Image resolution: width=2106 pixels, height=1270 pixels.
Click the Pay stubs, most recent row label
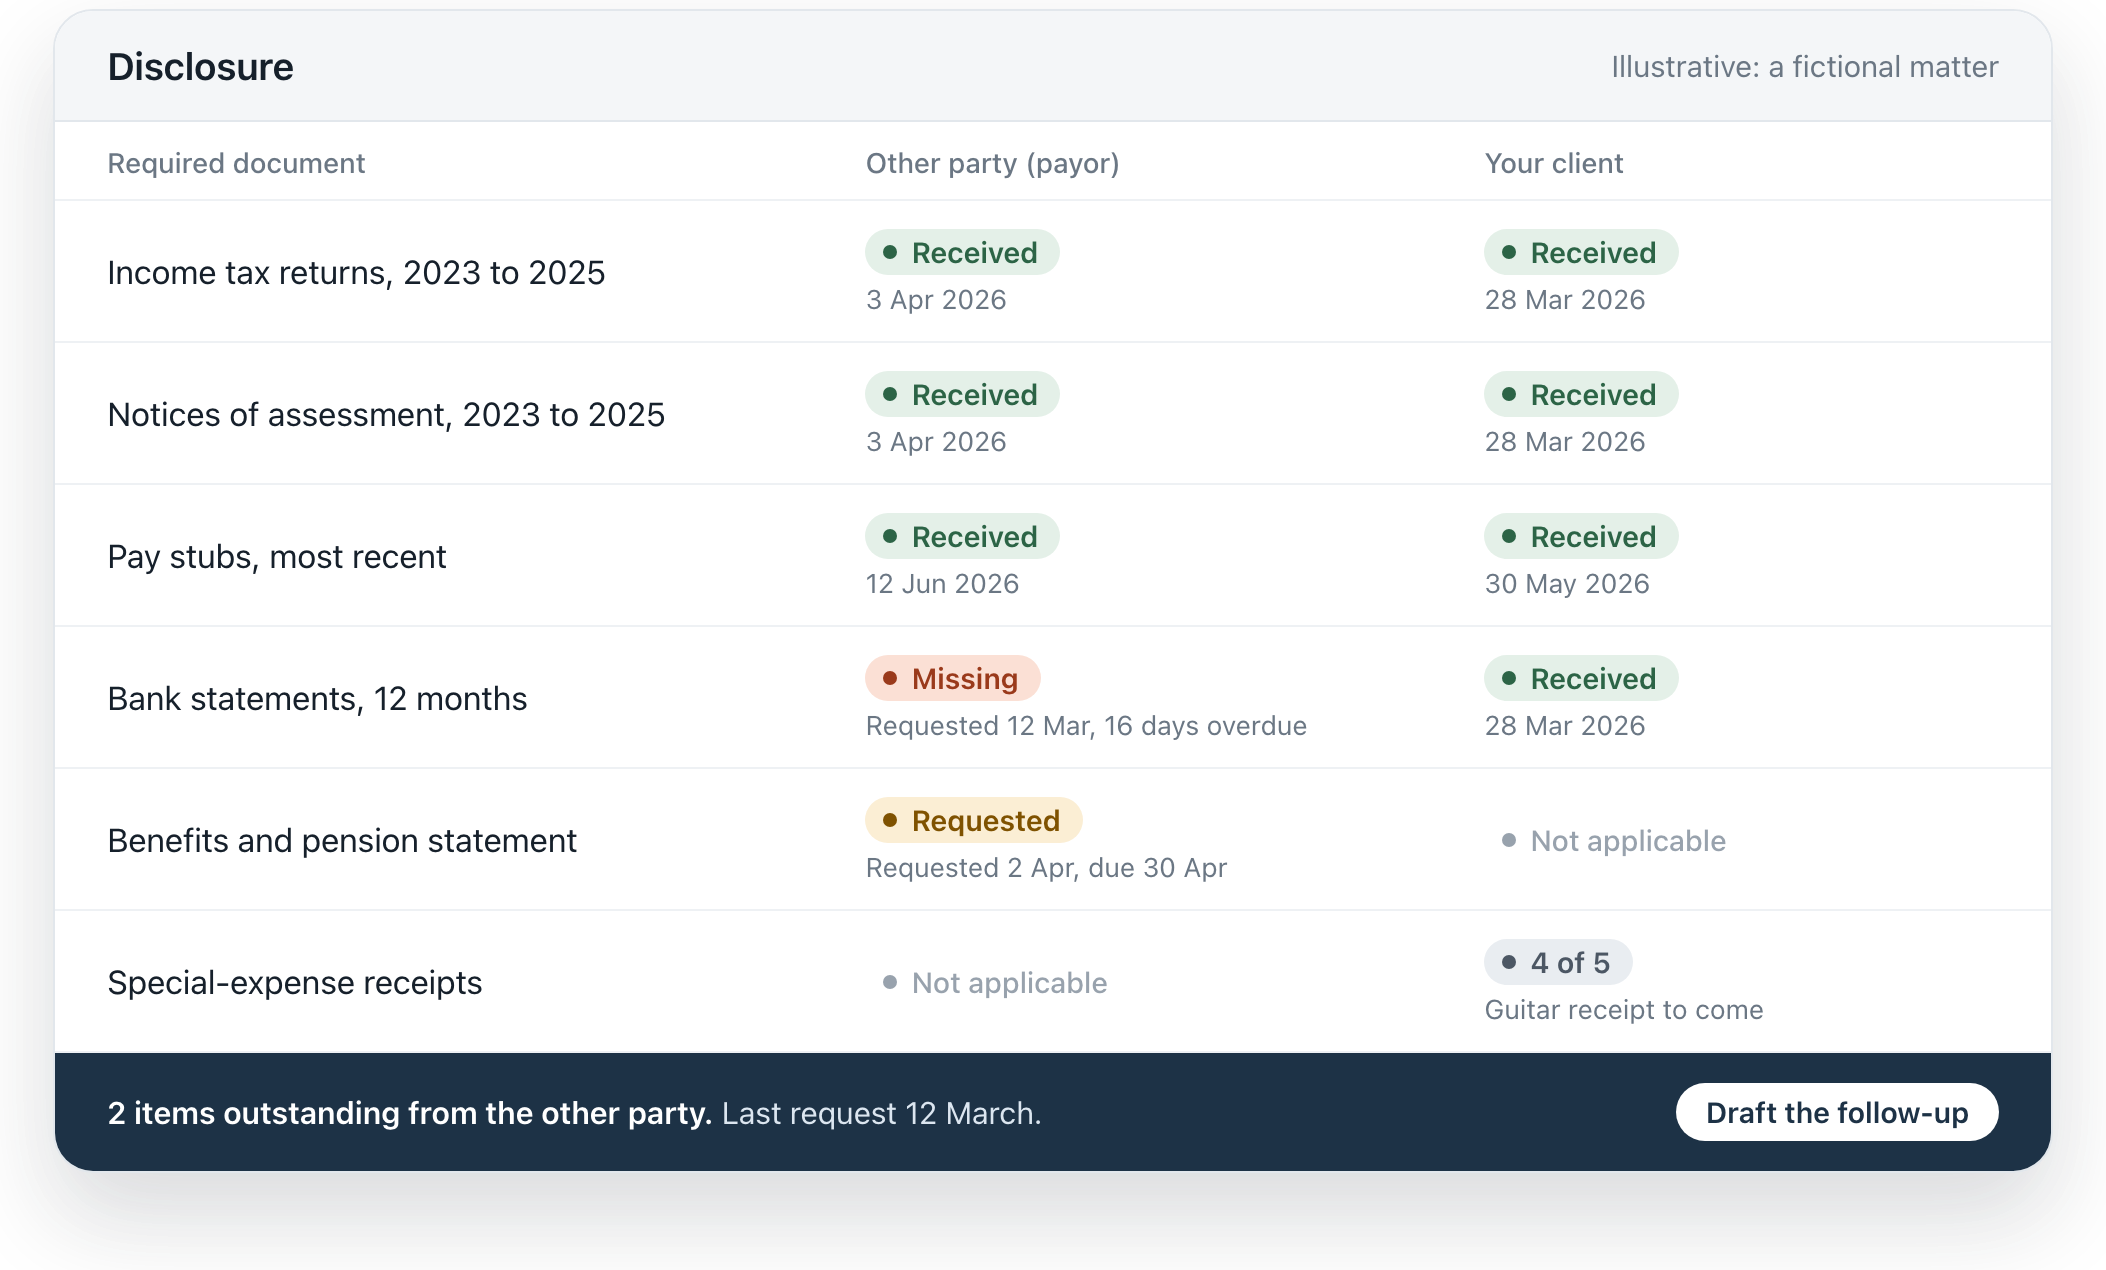pos(277,556)
